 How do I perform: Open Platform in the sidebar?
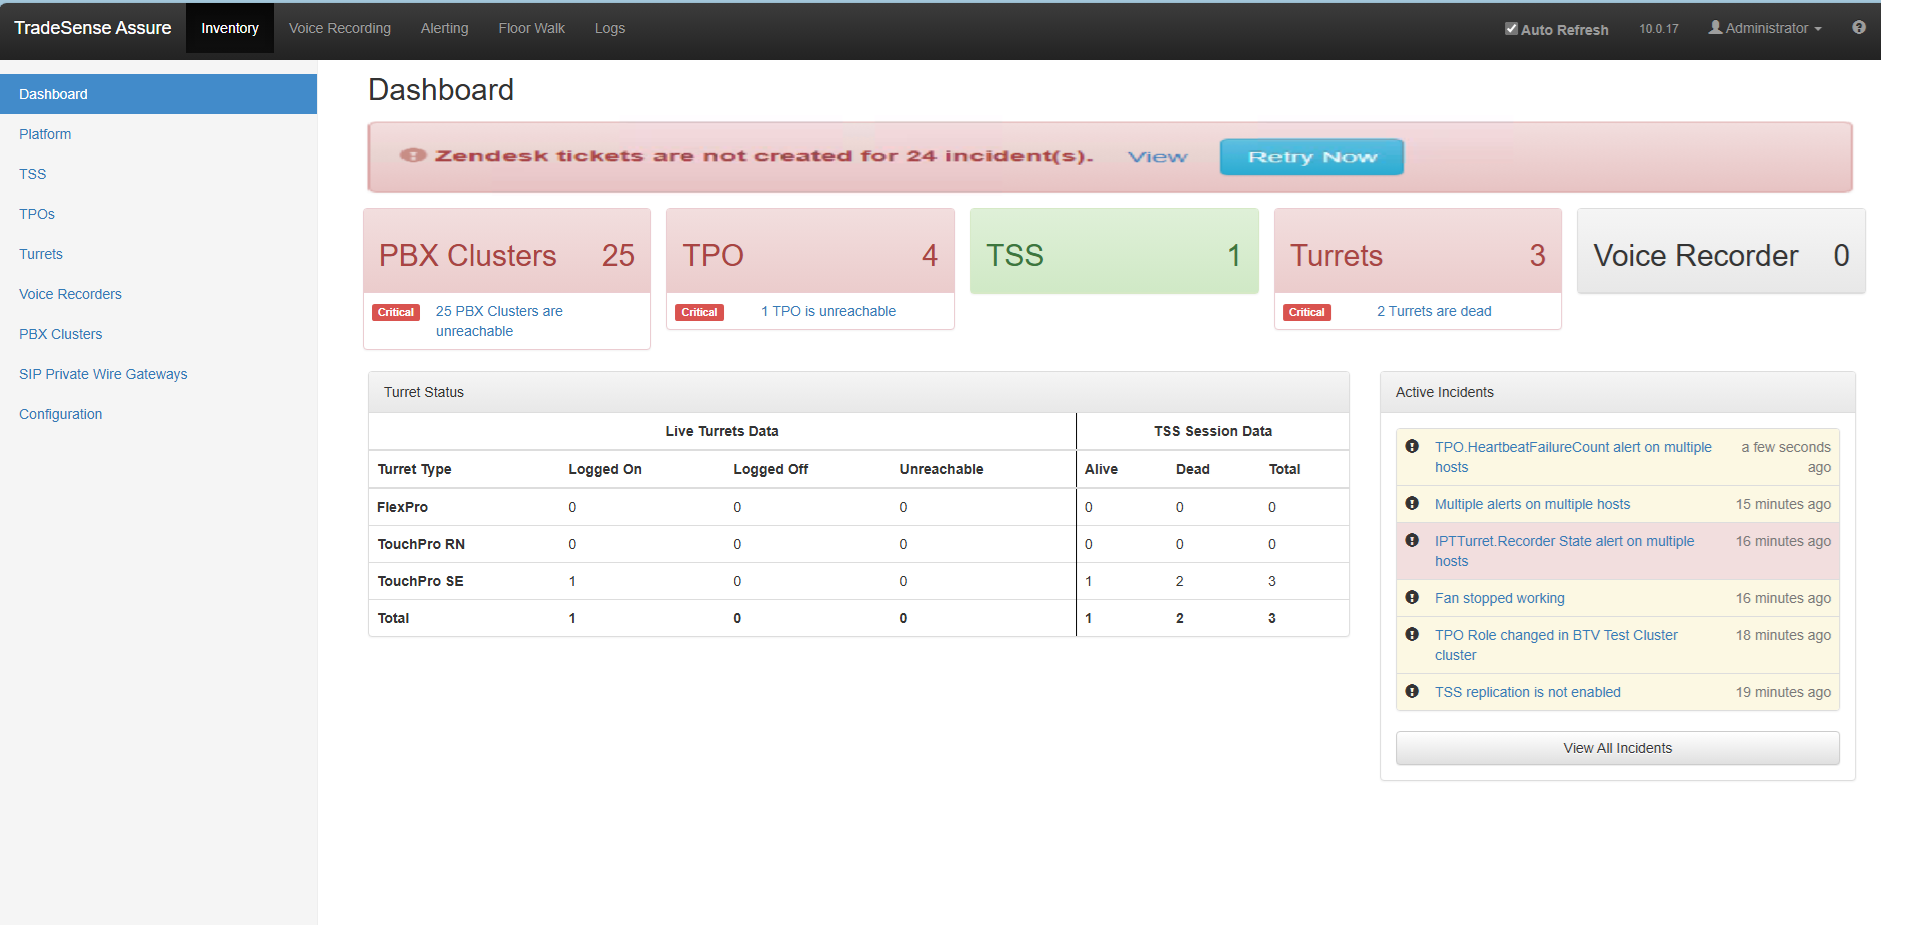pyautogui.click(x=45, y=134)
